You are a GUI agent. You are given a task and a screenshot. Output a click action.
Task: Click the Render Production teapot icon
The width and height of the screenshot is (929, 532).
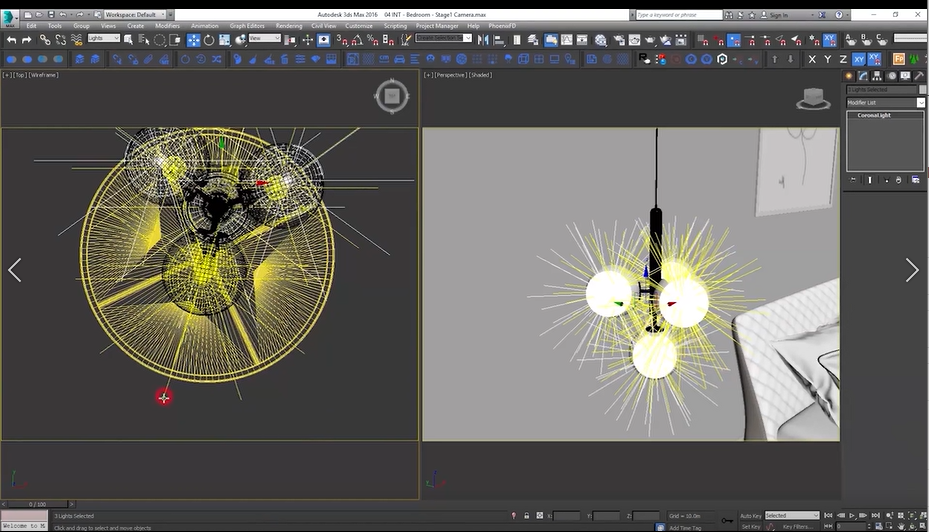[650, 40]
